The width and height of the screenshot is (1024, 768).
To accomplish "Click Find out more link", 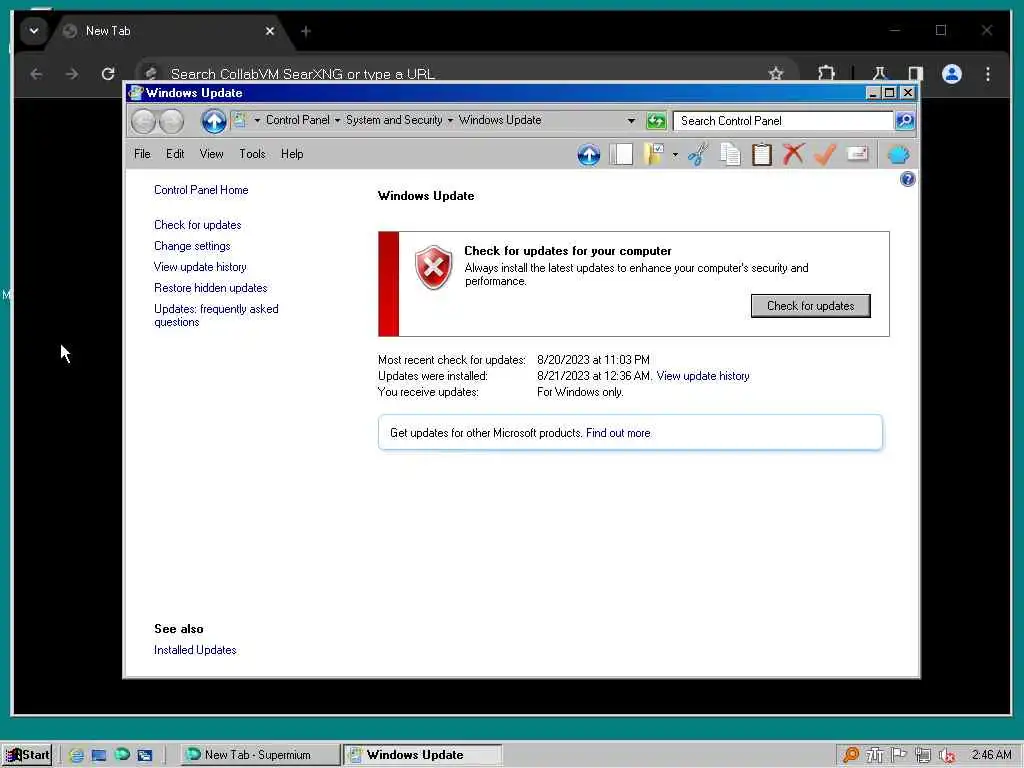I will coord(618,433).
